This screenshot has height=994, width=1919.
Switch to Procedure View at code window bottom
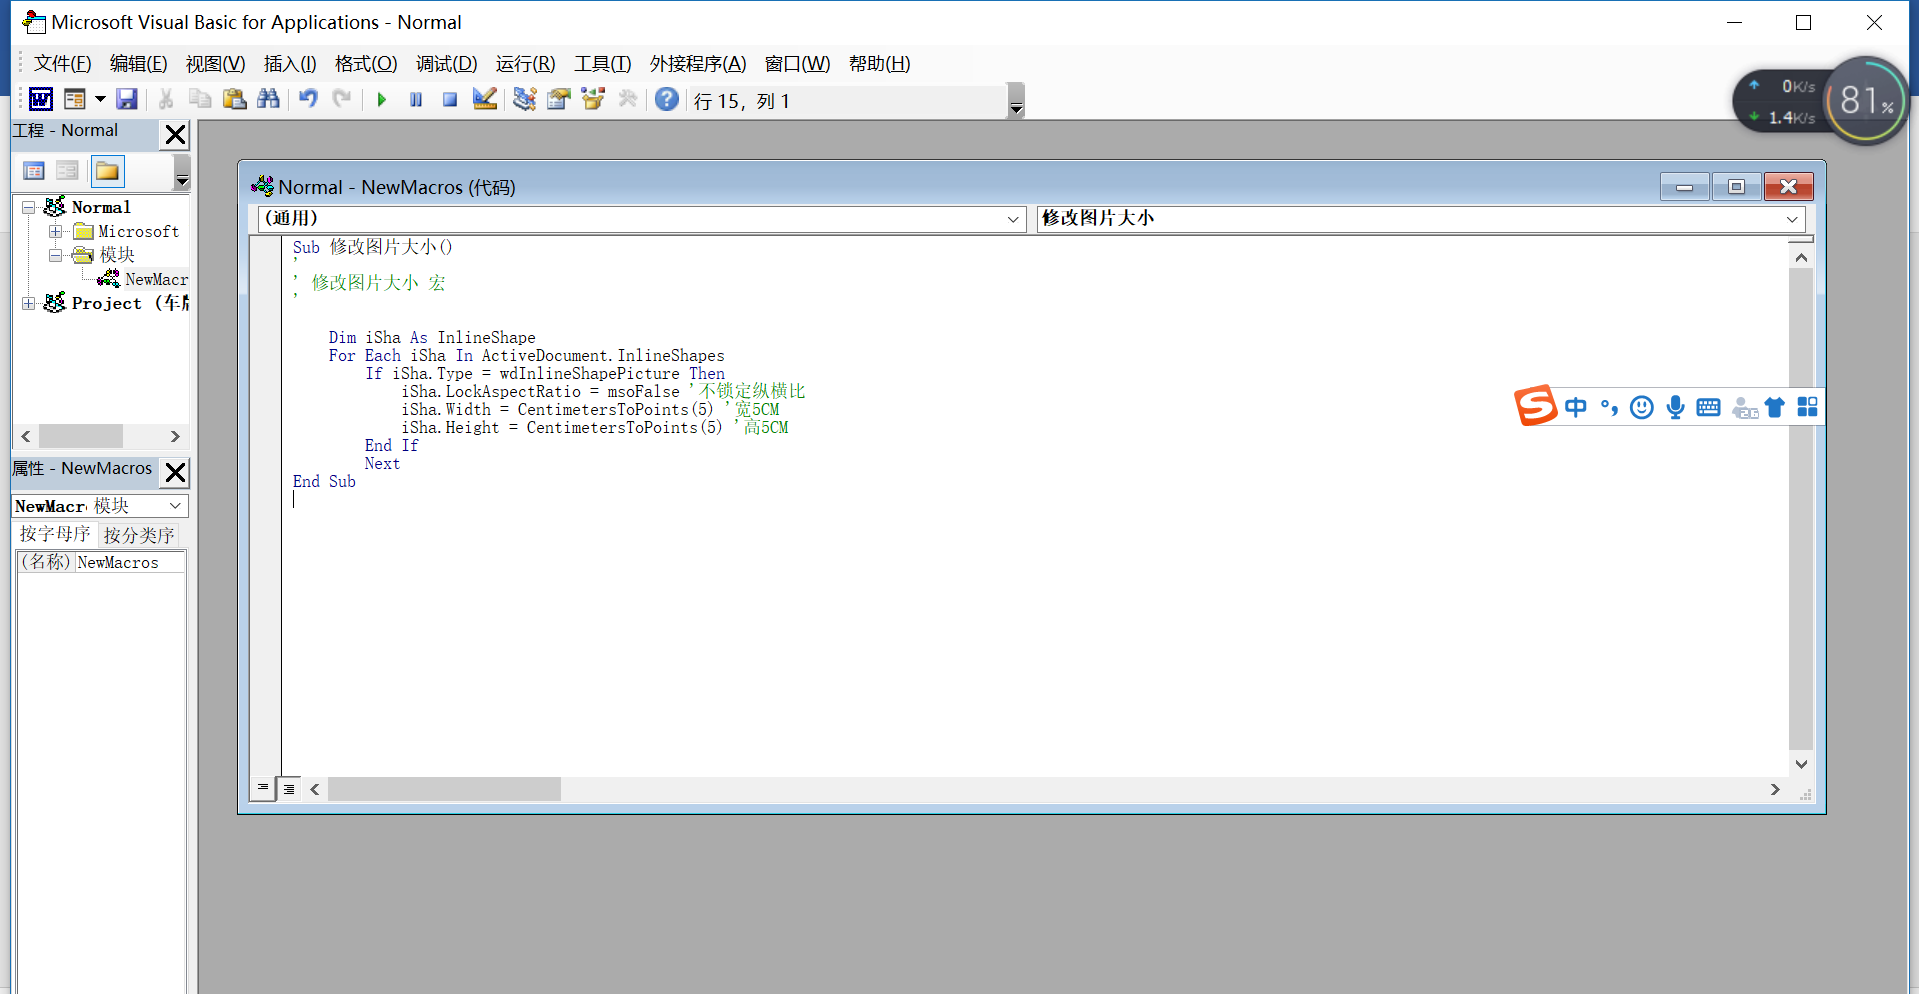(x=262, y=789)
